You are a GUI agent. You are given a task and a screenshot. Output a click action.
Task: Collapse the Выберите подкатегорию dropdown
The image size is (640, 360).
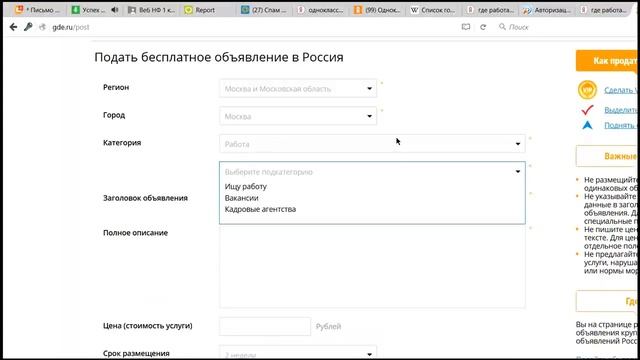point(372,172)
